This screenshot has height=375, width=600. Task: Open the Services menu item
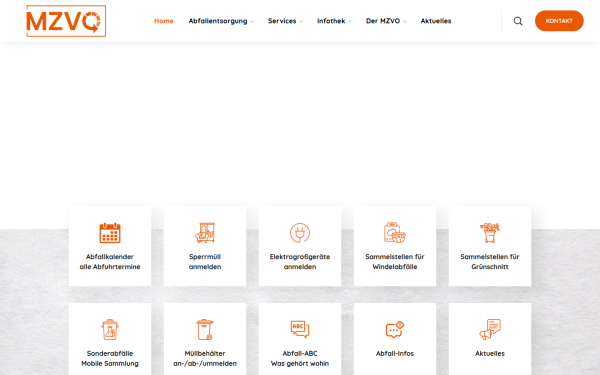(282, 21)
